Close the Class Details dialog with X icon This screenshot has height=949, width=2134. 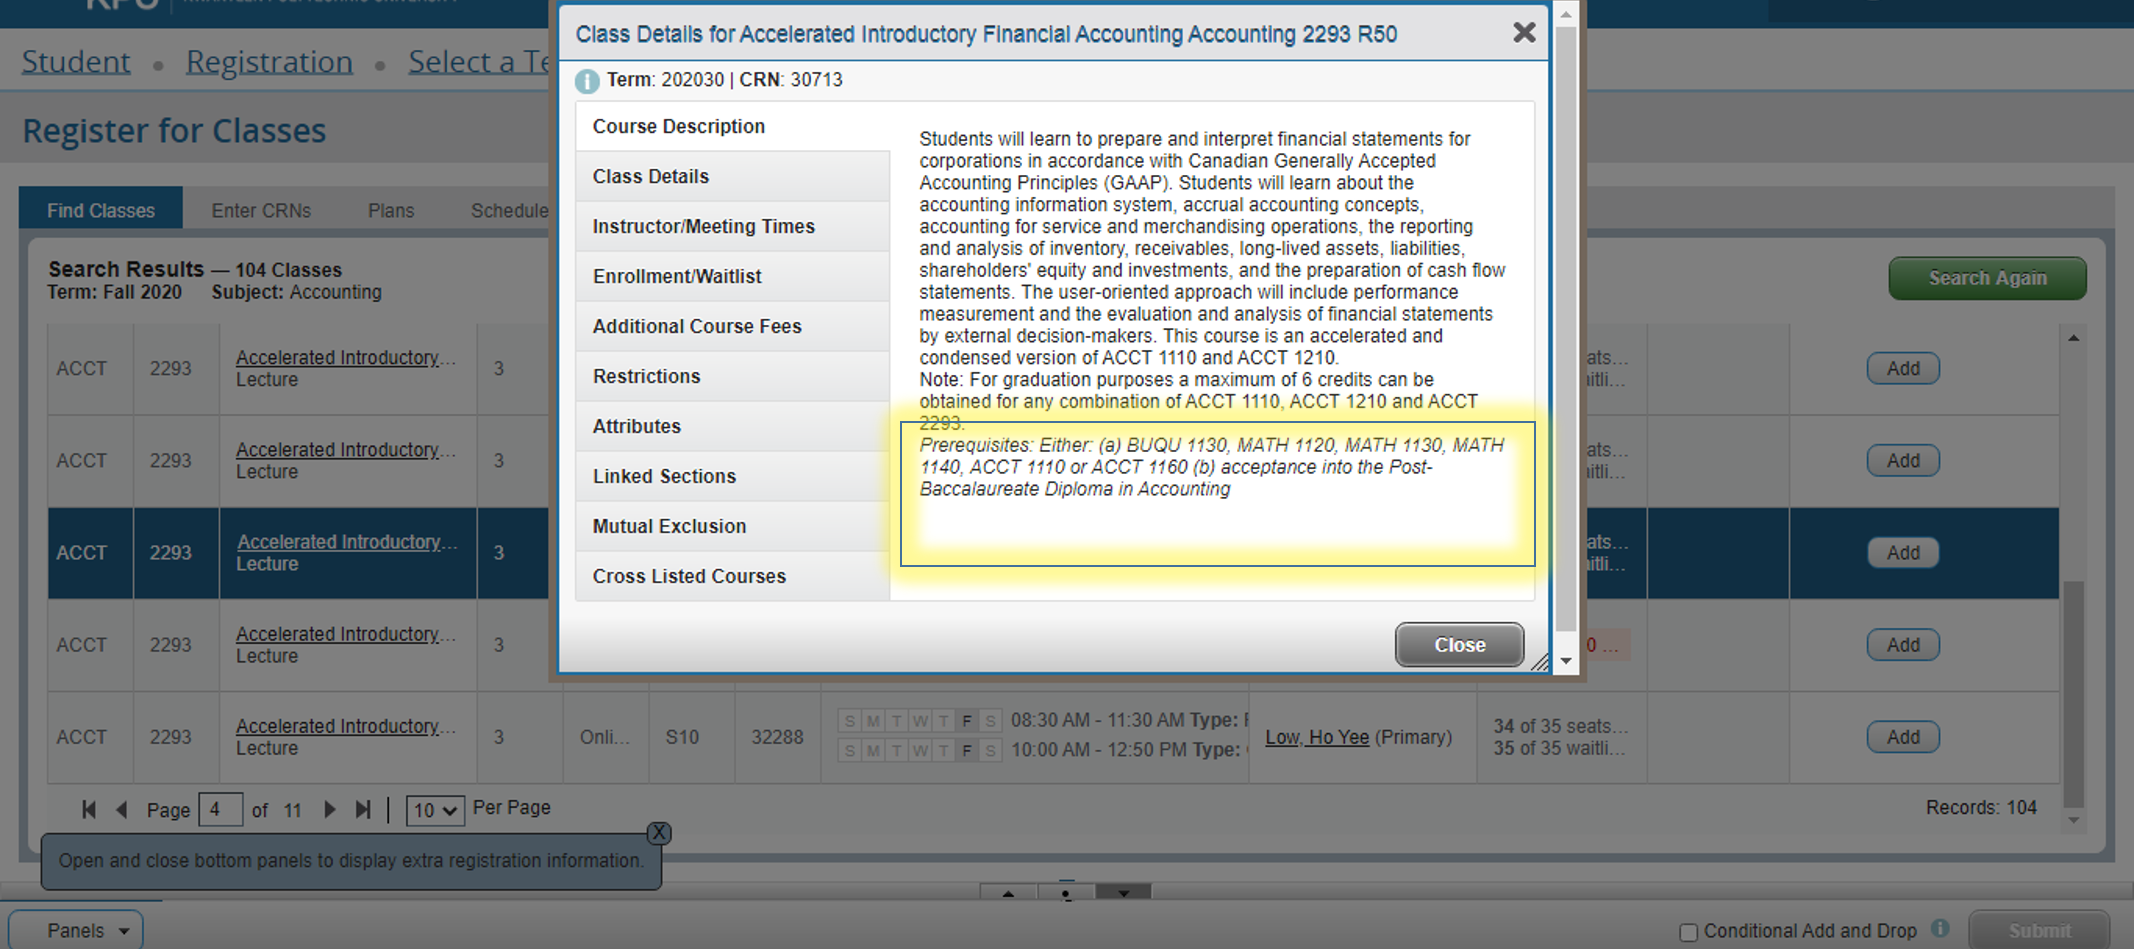pyautogui.click(x=1523, y=33)
